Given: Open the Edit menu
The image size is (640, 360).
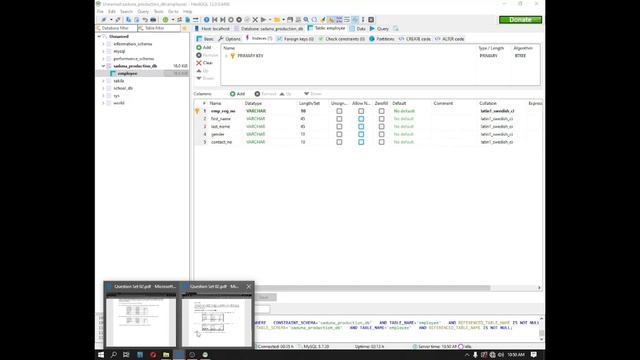Looking at the screenshot, I should [112, 11].
